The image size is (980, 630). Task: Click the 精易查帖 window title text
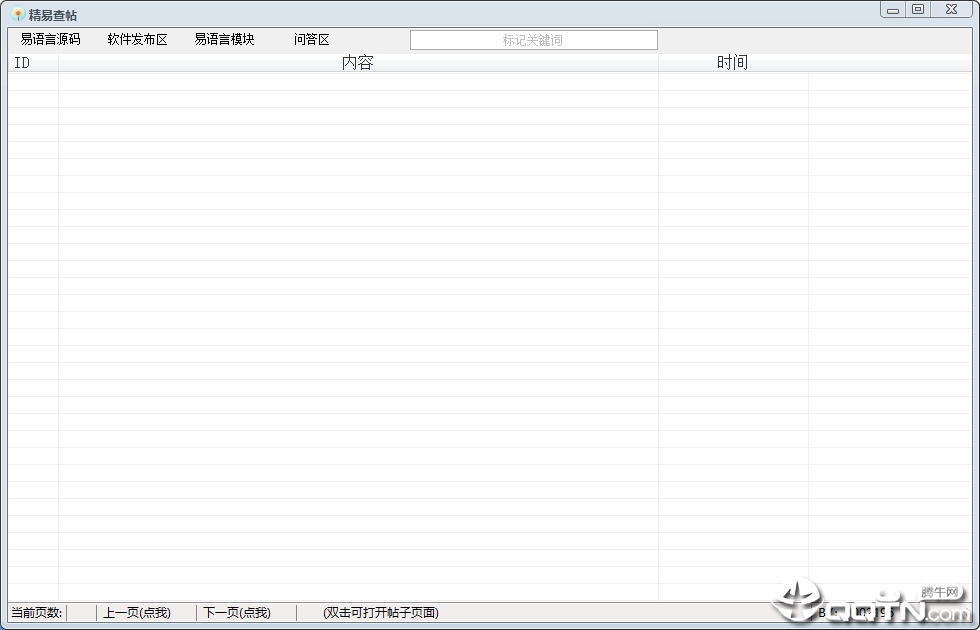(x=53, y=15)
